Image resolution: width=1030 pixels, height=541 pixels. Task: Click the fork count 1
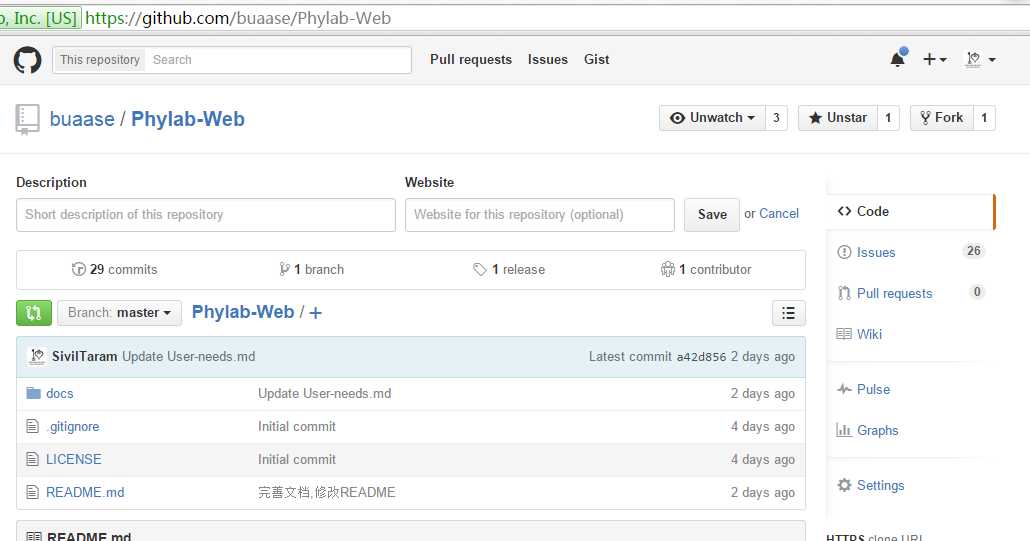pos(984,118)
